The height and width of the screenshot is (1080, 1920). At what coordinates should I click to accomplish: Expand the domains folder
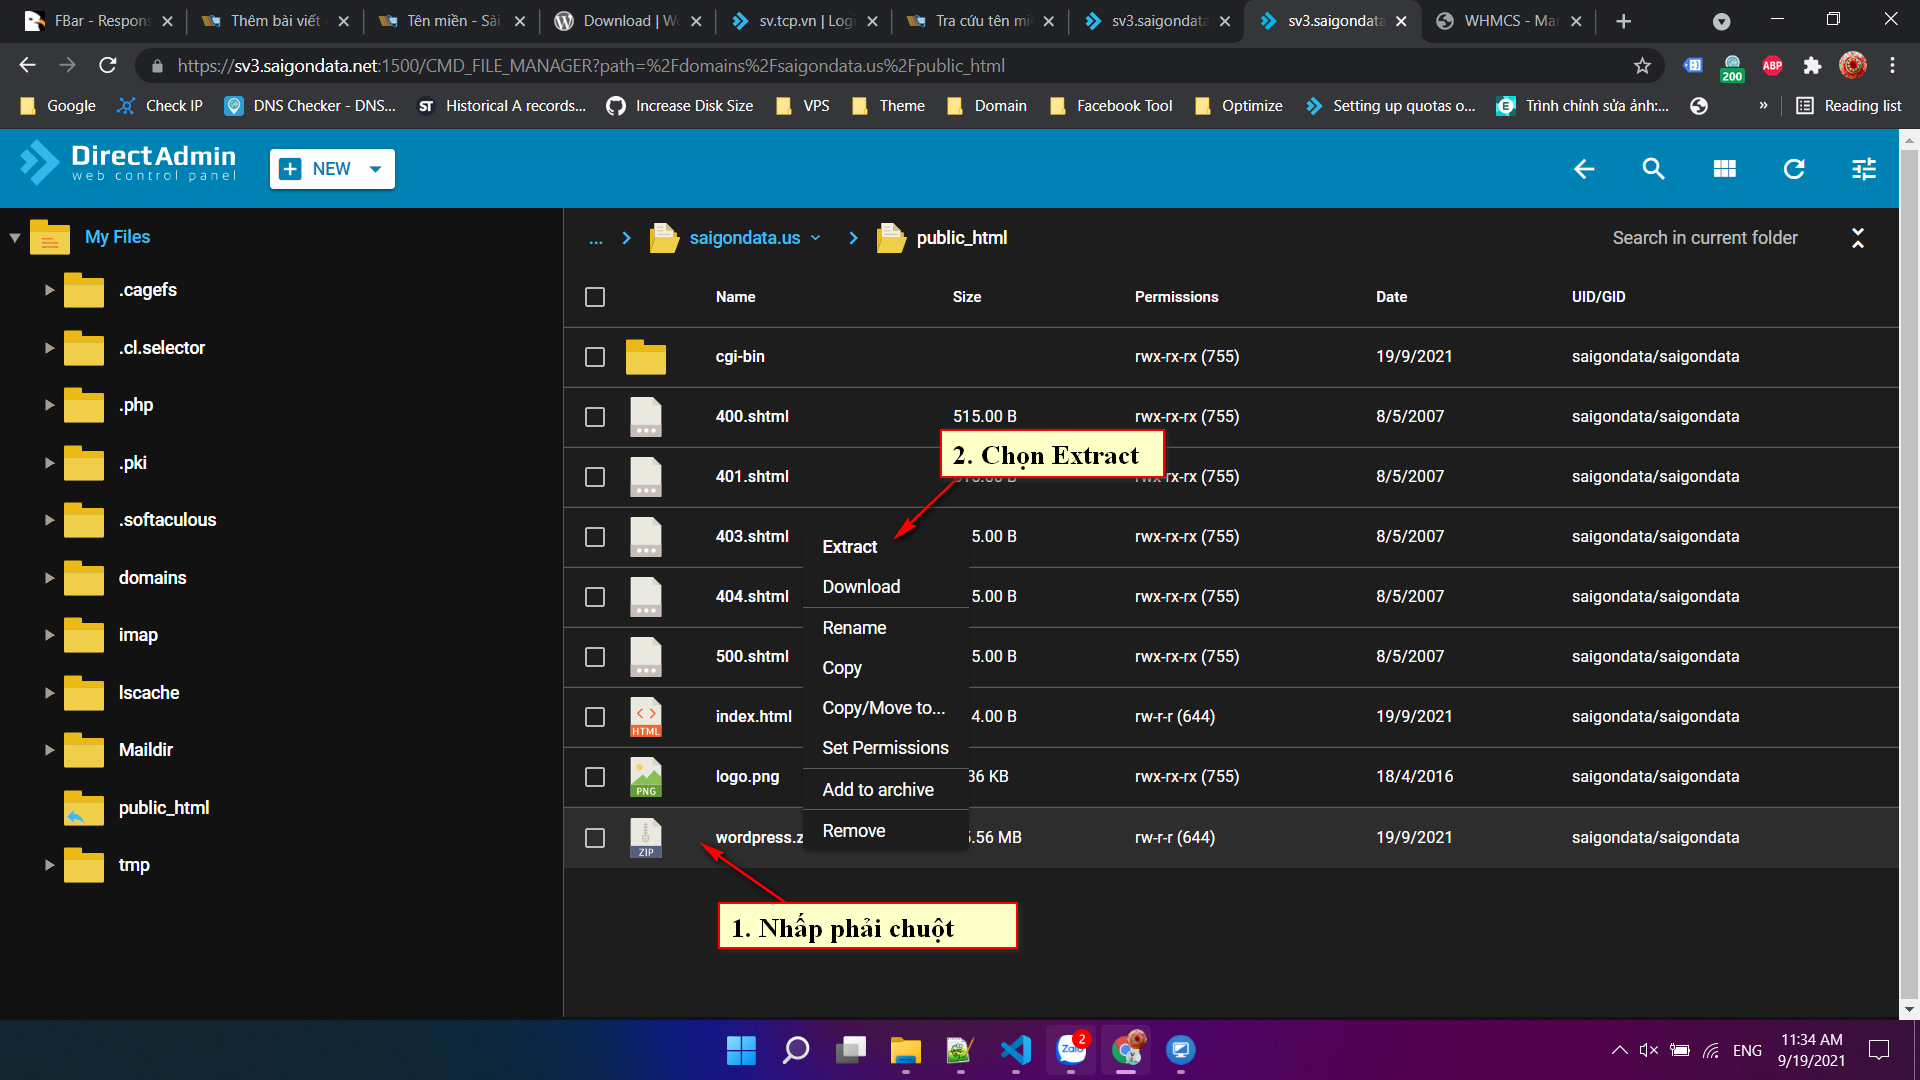(x=49, y=578)
